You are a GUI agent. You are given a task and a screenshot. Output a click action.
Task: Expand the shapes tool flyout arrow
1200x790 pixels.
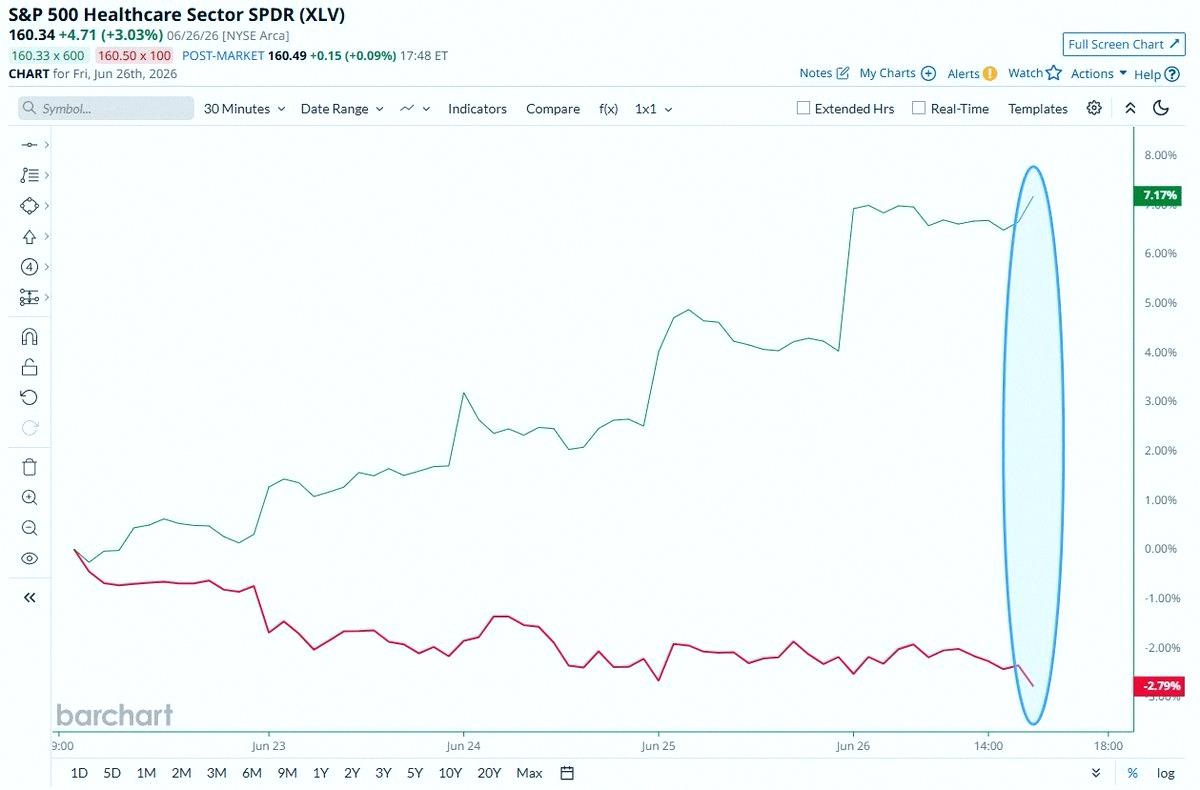point(47,206)
